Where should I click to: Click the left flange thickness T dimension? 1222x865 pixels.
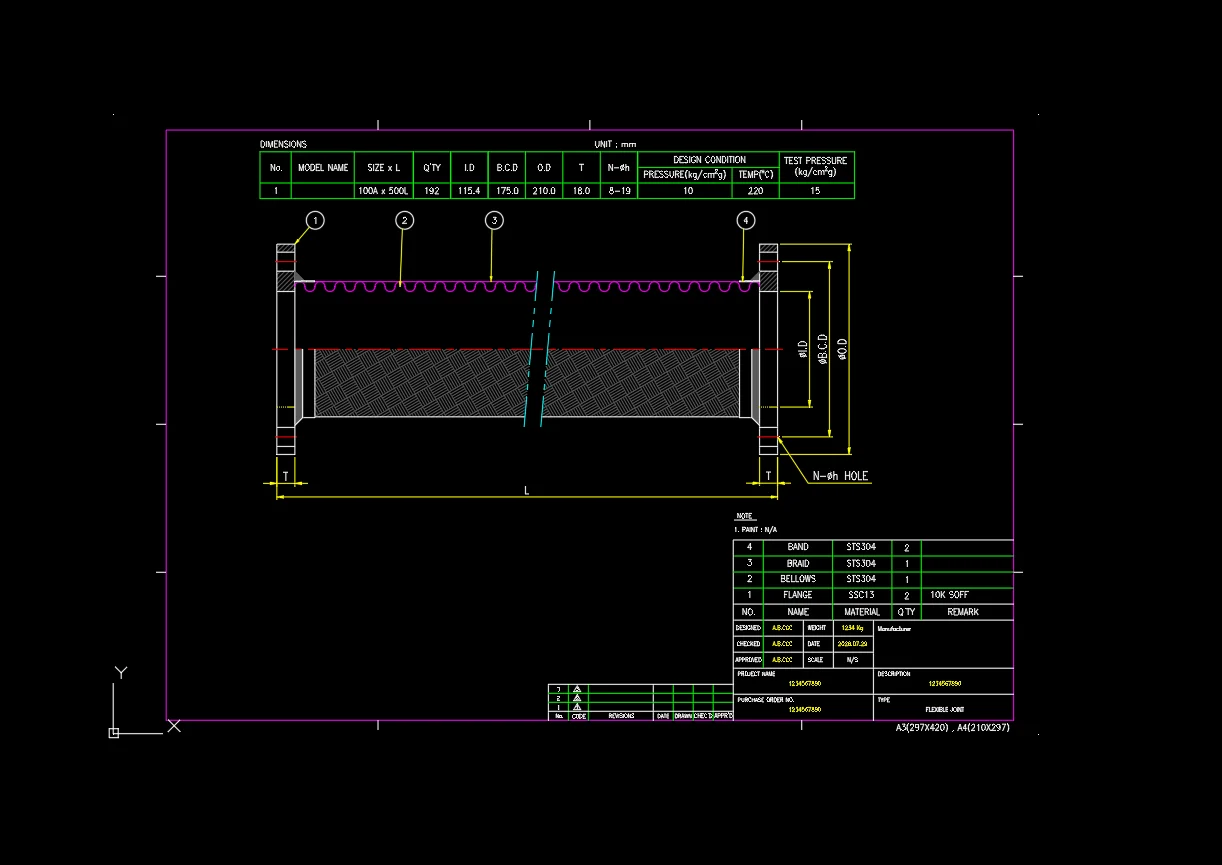pos(285,476)
